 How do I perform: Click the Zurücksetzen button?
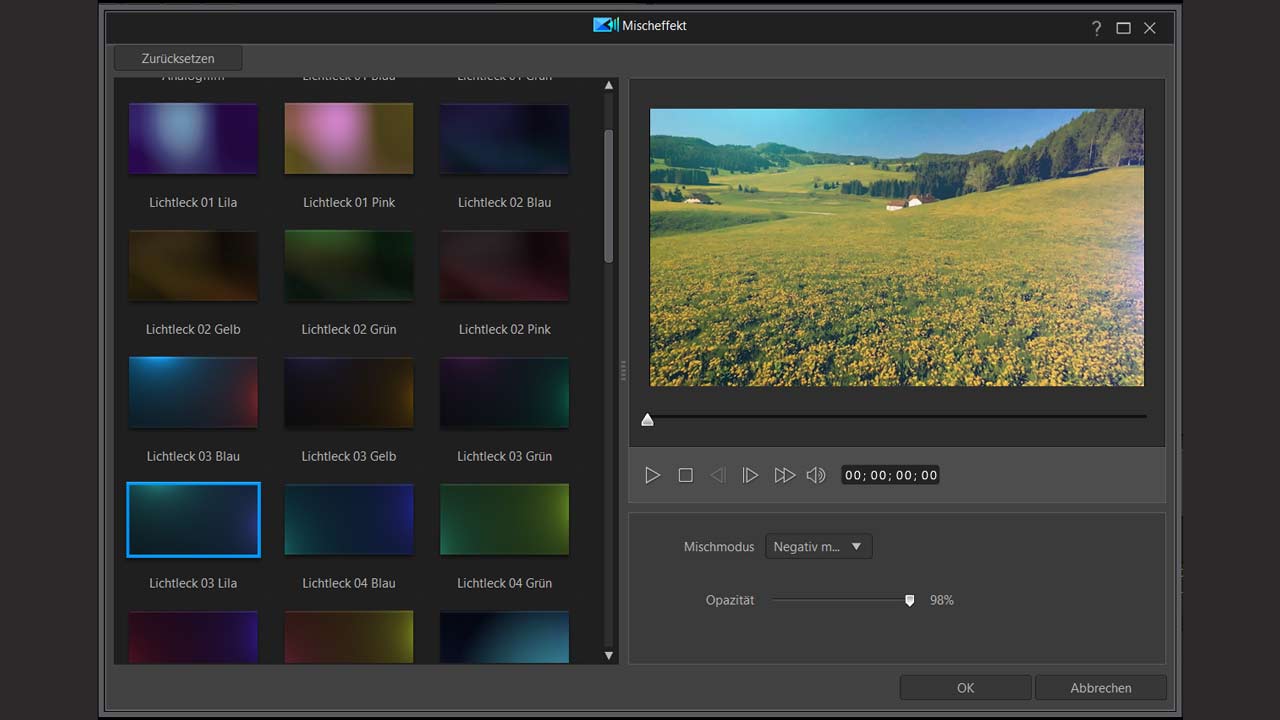click(x=178, y=58)
